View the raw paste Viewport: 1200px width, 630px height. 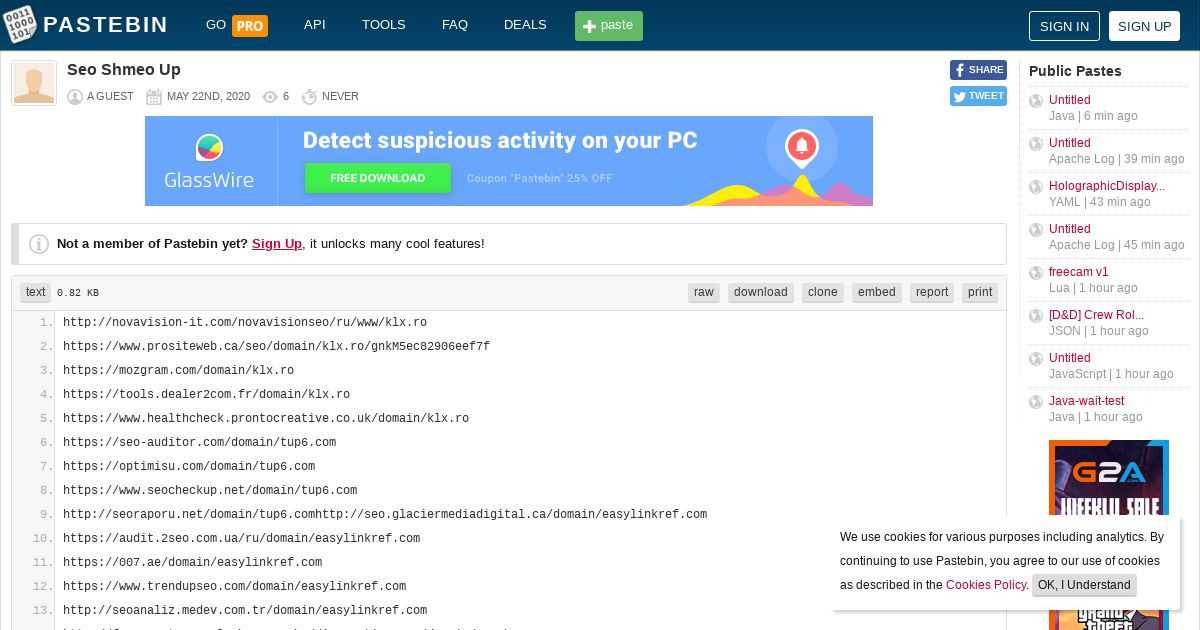(x=704, y=292)
